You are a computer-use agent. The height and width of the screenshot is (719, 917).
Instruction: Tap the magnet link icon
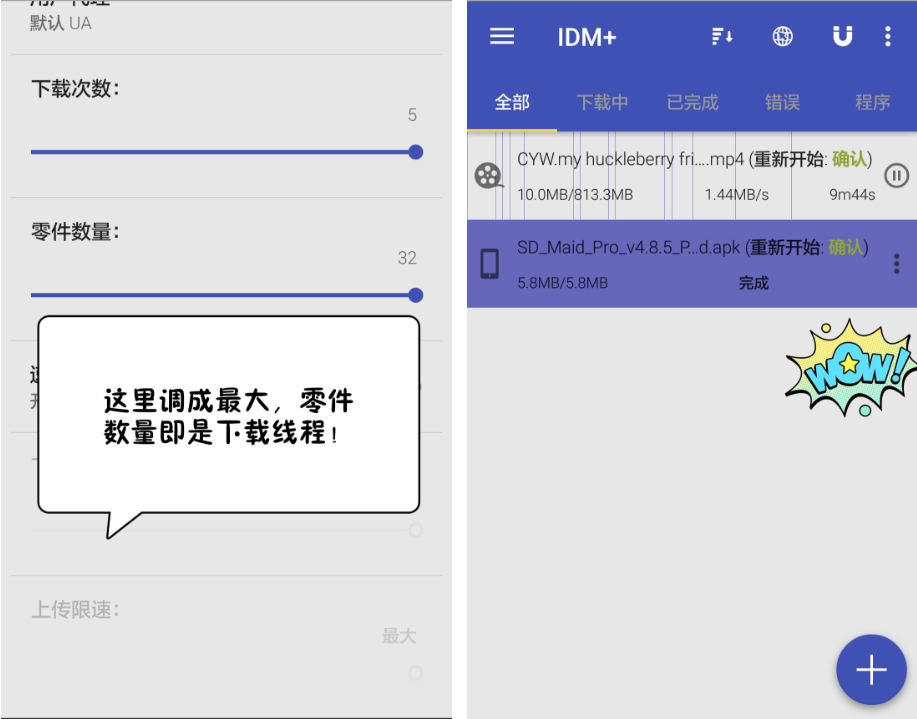tap(842, 36)
